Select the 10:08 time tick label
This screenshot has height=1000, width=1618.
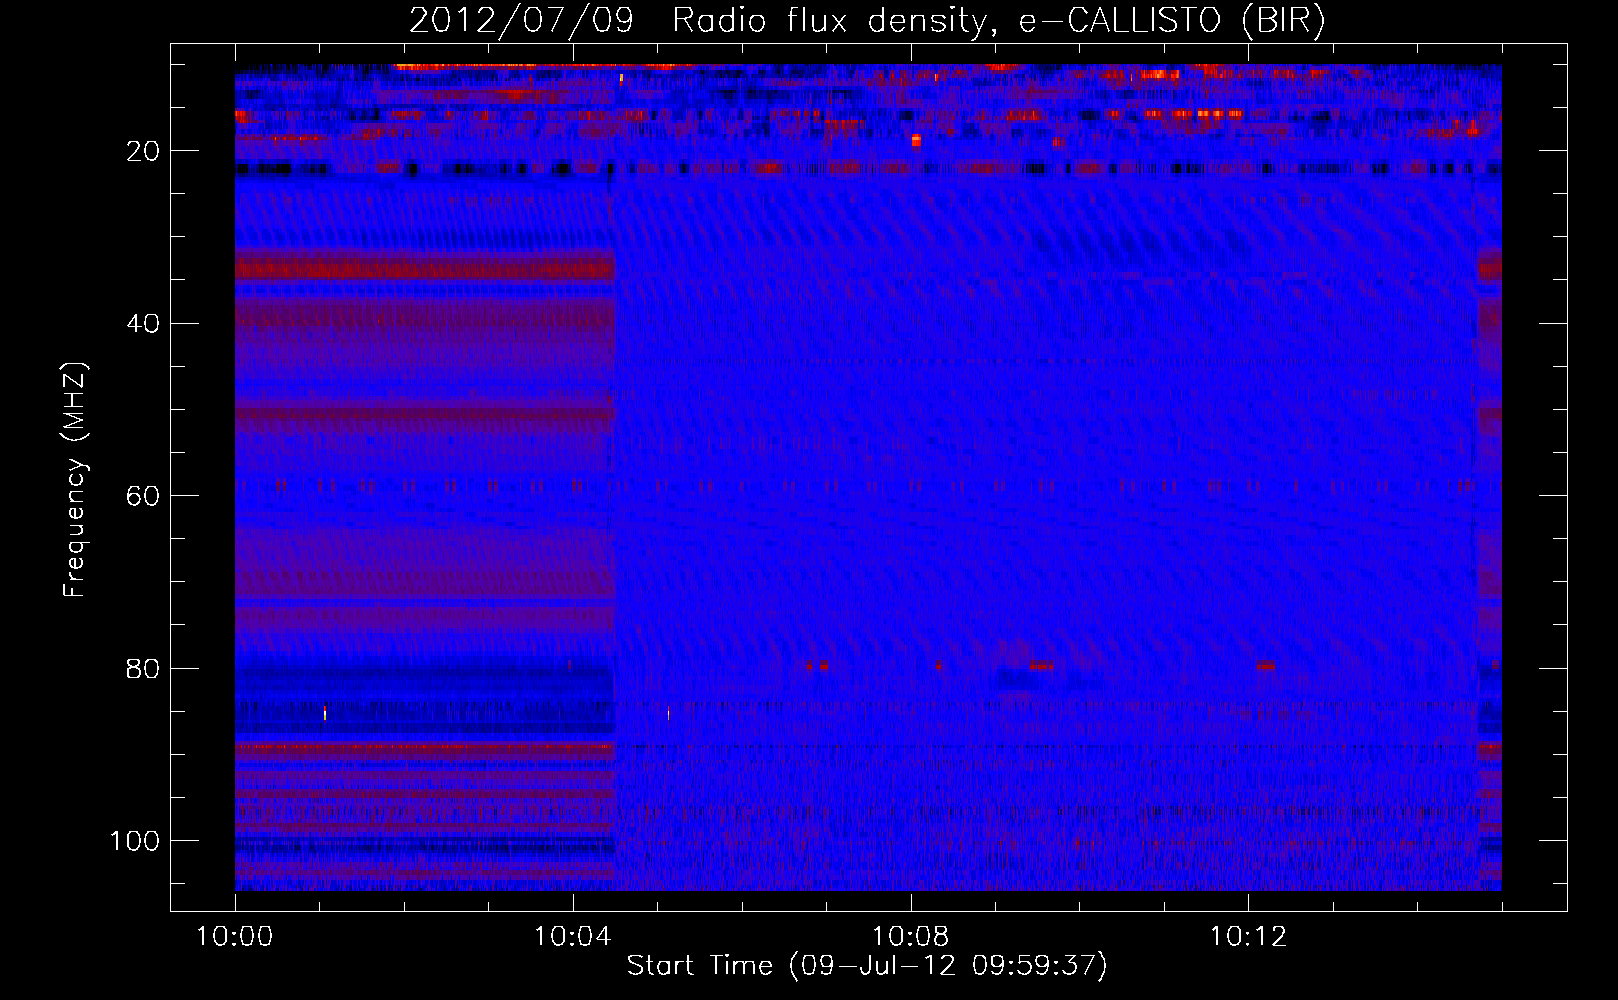(x=910, y=937)
